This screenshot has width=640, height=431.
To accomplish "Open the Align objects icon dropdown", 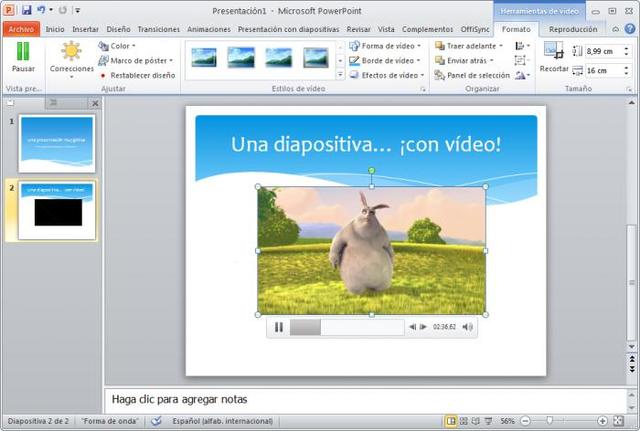I will 522,46.
